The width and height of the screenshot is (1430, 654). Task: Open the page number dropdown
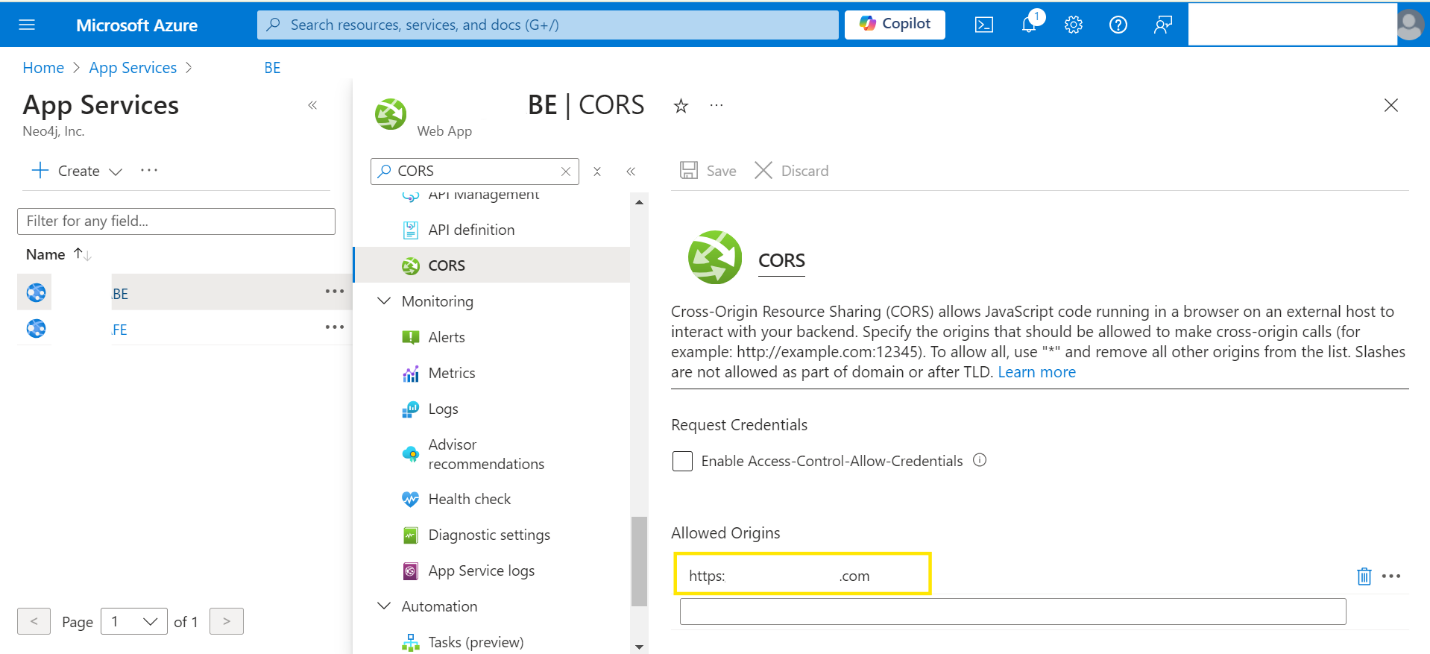click(x=135, y=622)
